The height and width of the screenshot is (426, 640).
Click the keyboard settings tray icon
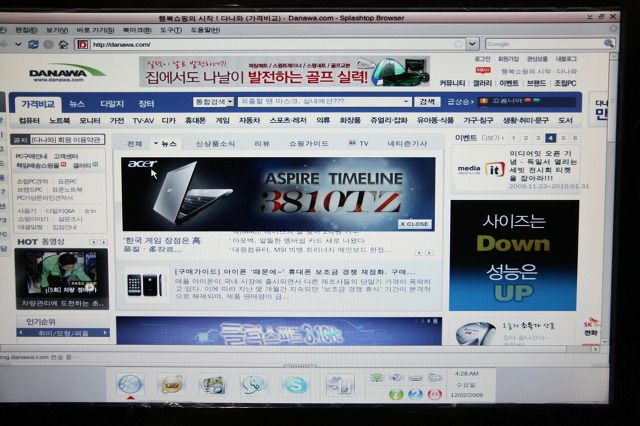coord(416,378)
